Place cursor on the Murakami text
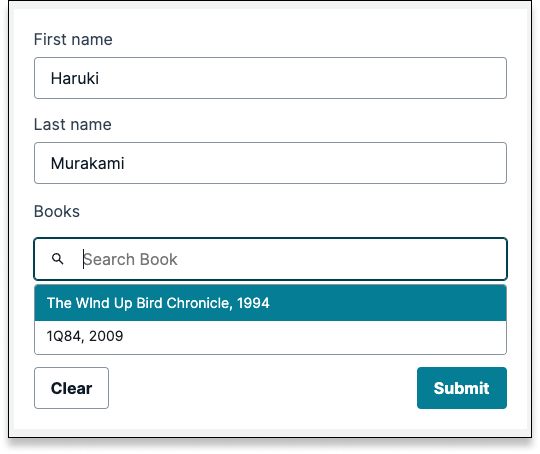This screenshot has height=454, width=540. (87, 163)
